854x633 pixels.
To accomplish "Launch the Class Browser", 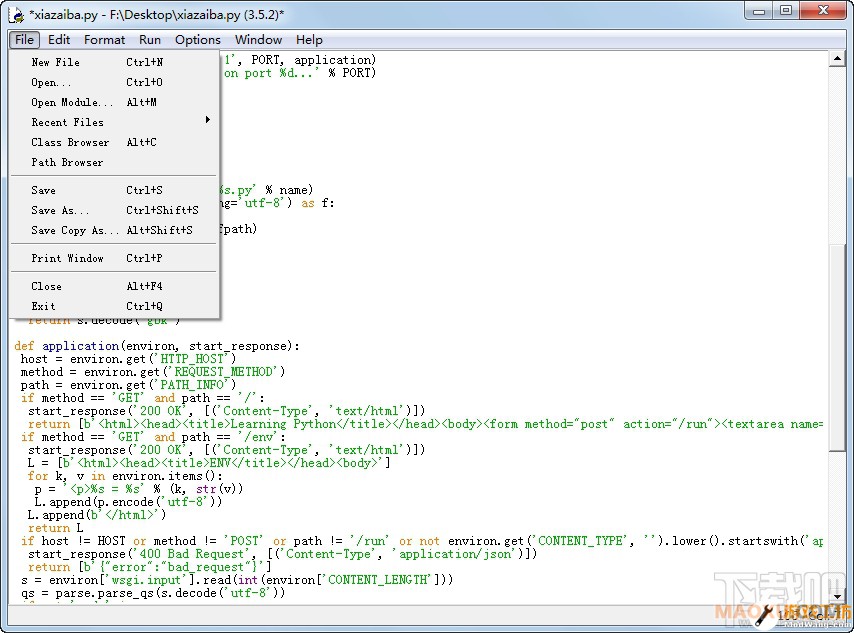I will [x=114, y=142].
